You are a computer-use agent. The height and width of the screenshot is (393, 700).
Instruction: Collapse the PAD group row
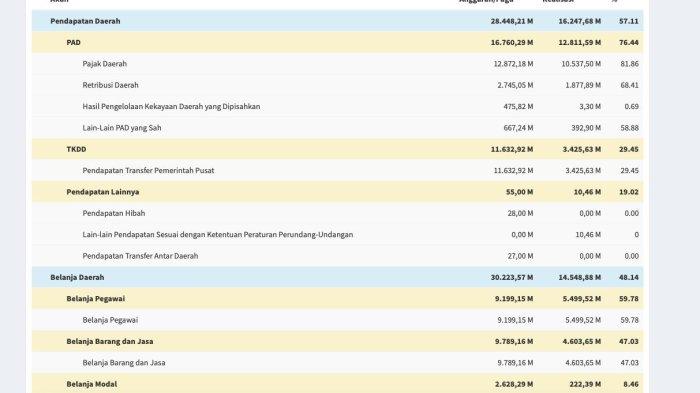(x=338, y=42)
